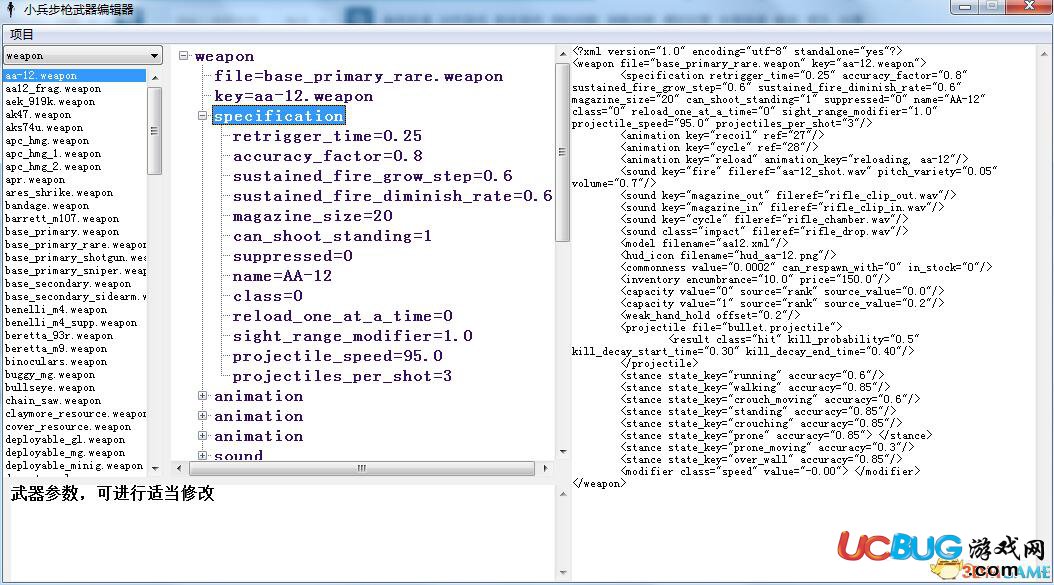The width and height of the screenshot is (1054, 585).
Task: Select sustained_fire_grow_step=0.6 tree item
Action: point(372,176)
